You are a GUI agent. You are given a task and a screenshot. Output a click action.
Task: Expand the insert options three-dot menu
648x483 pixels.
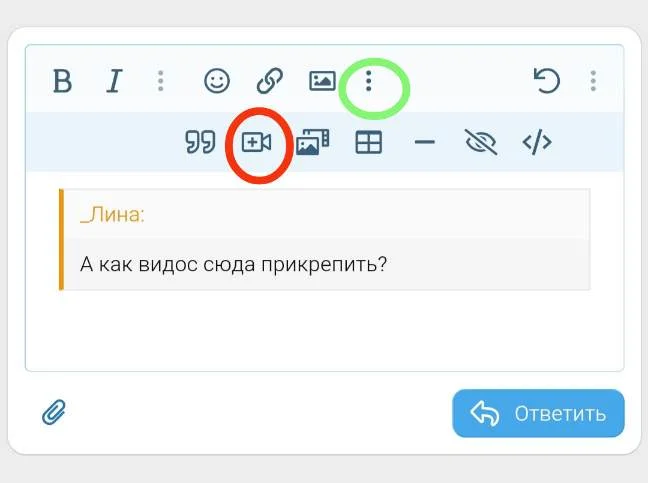click(369, 82)
